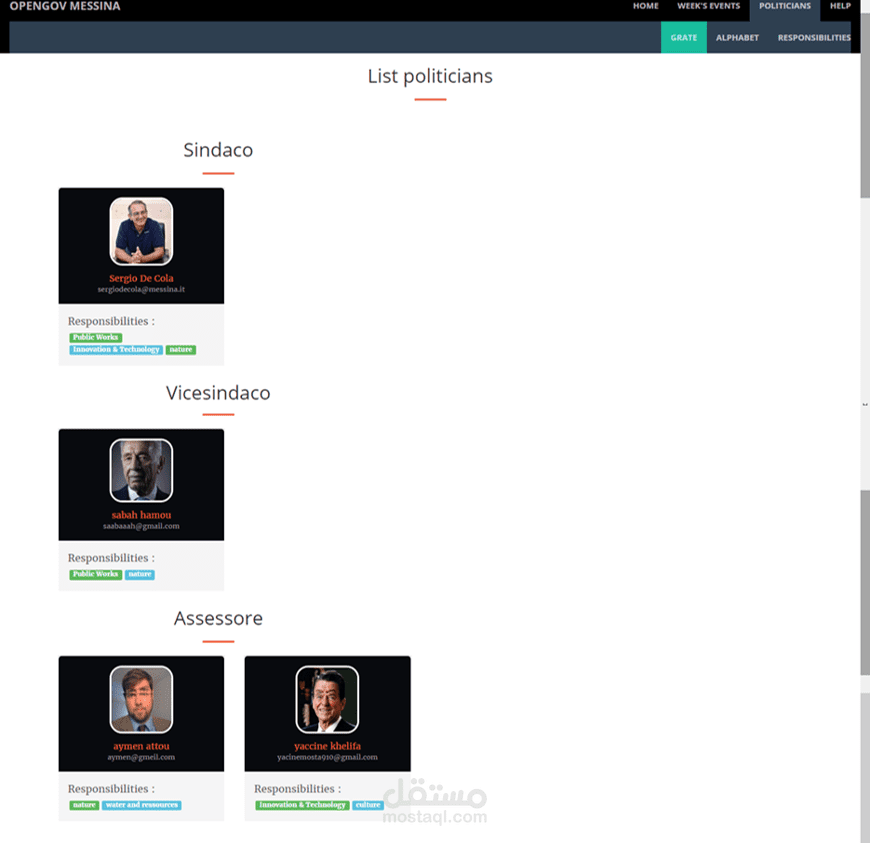Screen dimensions: 870x843
Task: Click the saabaaah@gmail.com email address
Action: (x=141, y=526)
